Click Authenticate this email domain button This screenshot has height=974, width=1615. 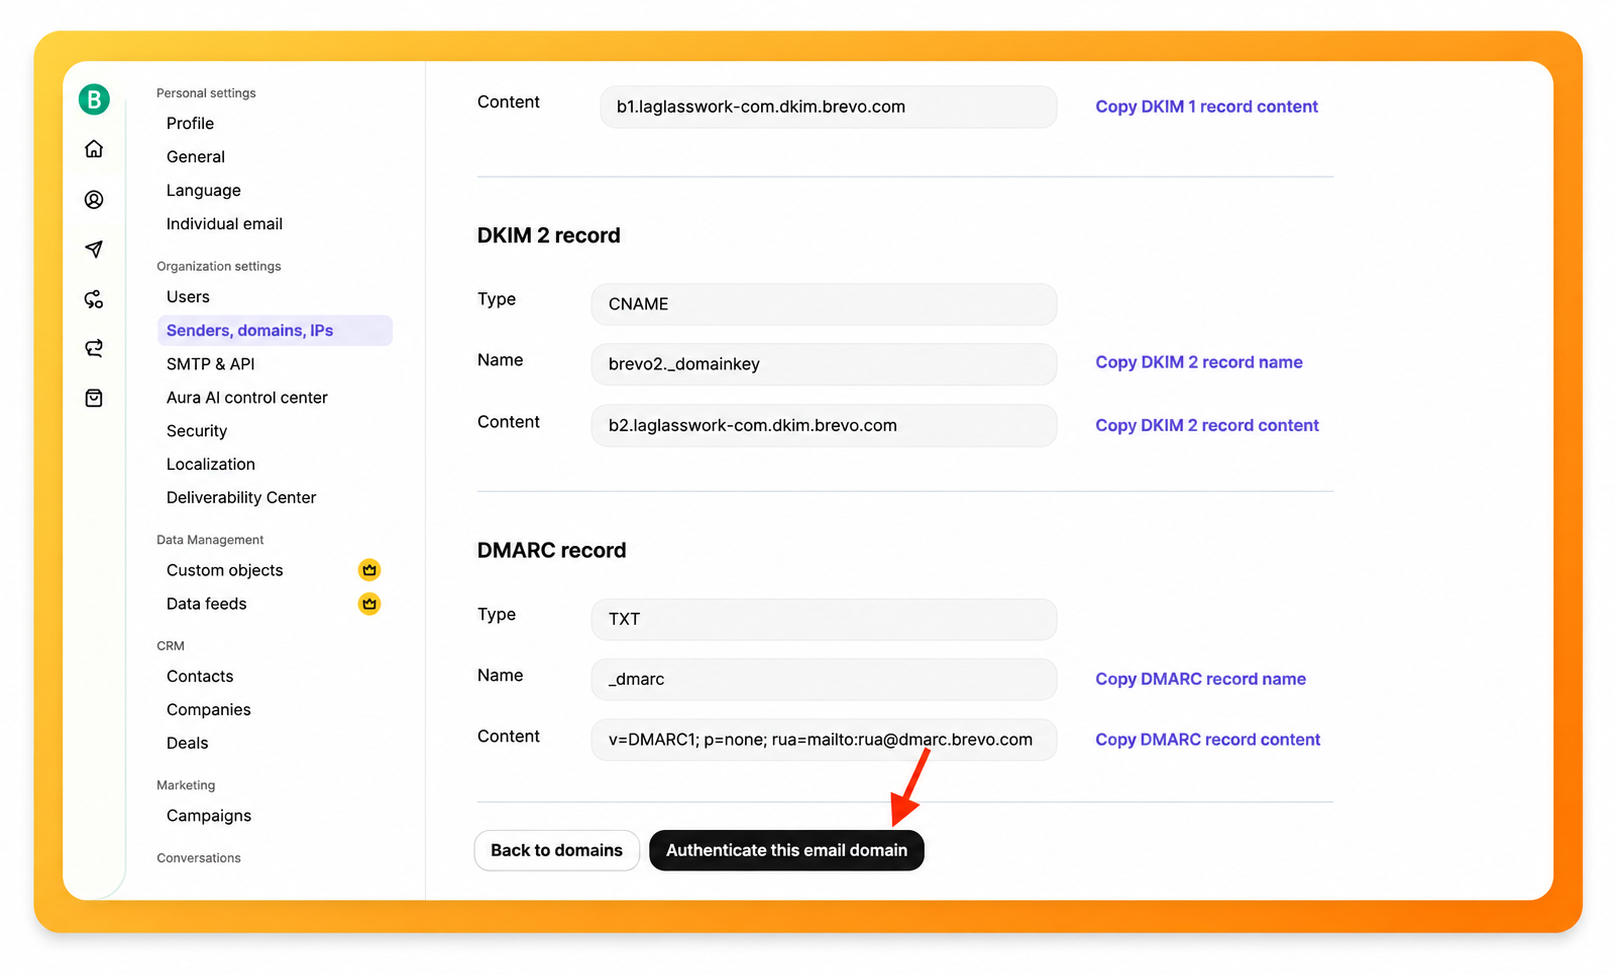click(x=787, y=850)
